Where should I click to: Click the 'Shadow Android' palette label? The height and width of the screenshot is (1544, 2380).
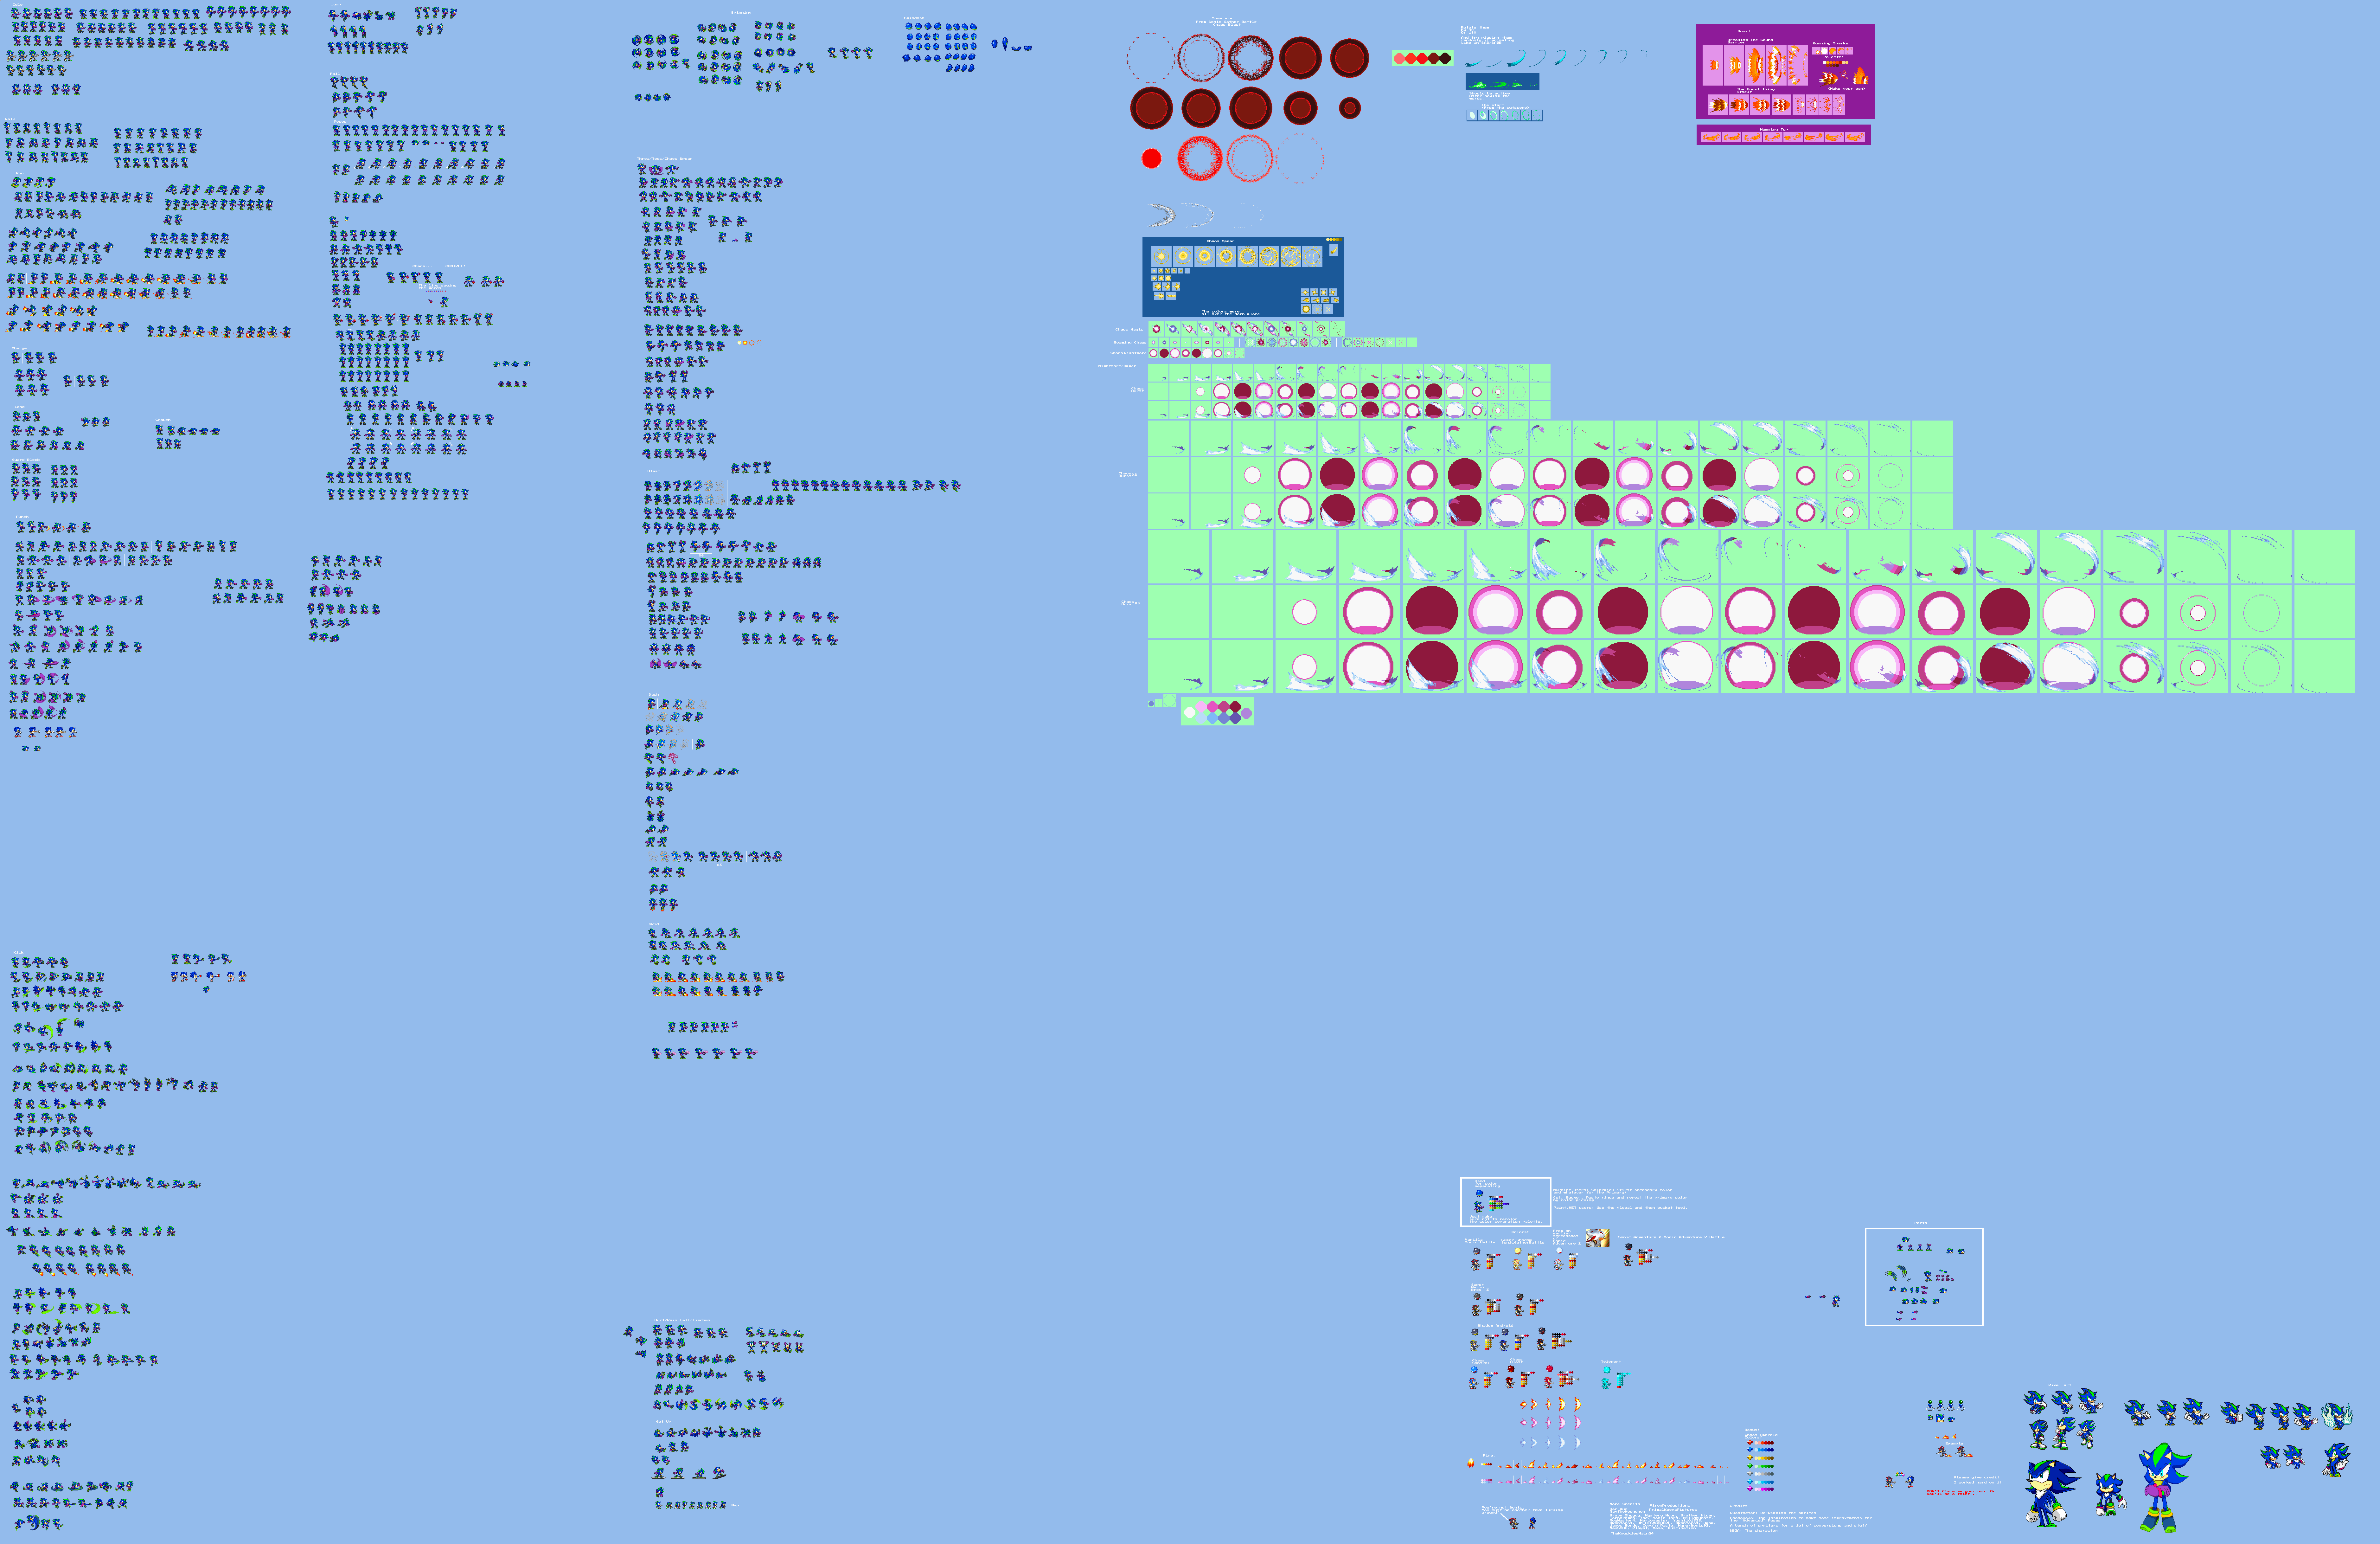pyautogui.click(x=1496, y=1326)
